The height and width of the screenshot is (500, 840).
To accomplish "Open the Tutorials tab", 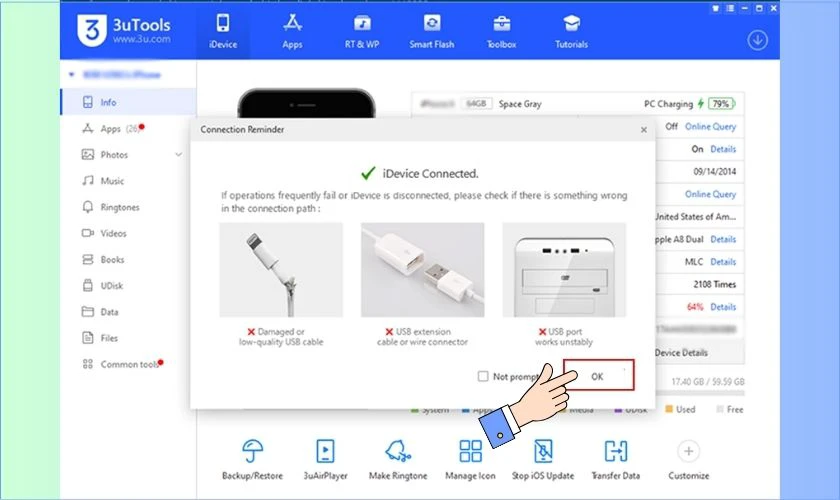I will click(571, 32).
